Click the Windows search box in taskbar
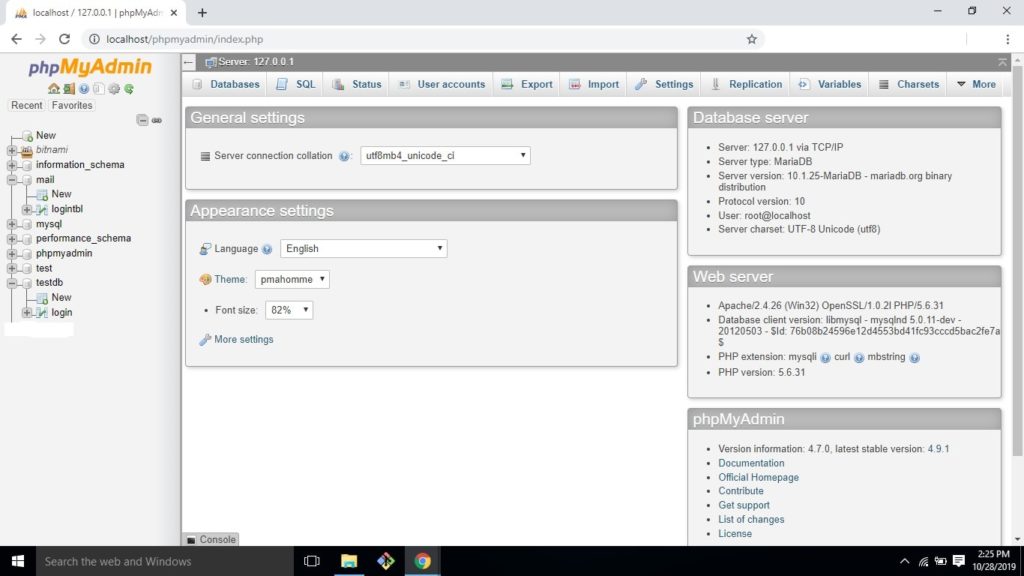This screenshot has height=576, width=1024. (165, 561)
